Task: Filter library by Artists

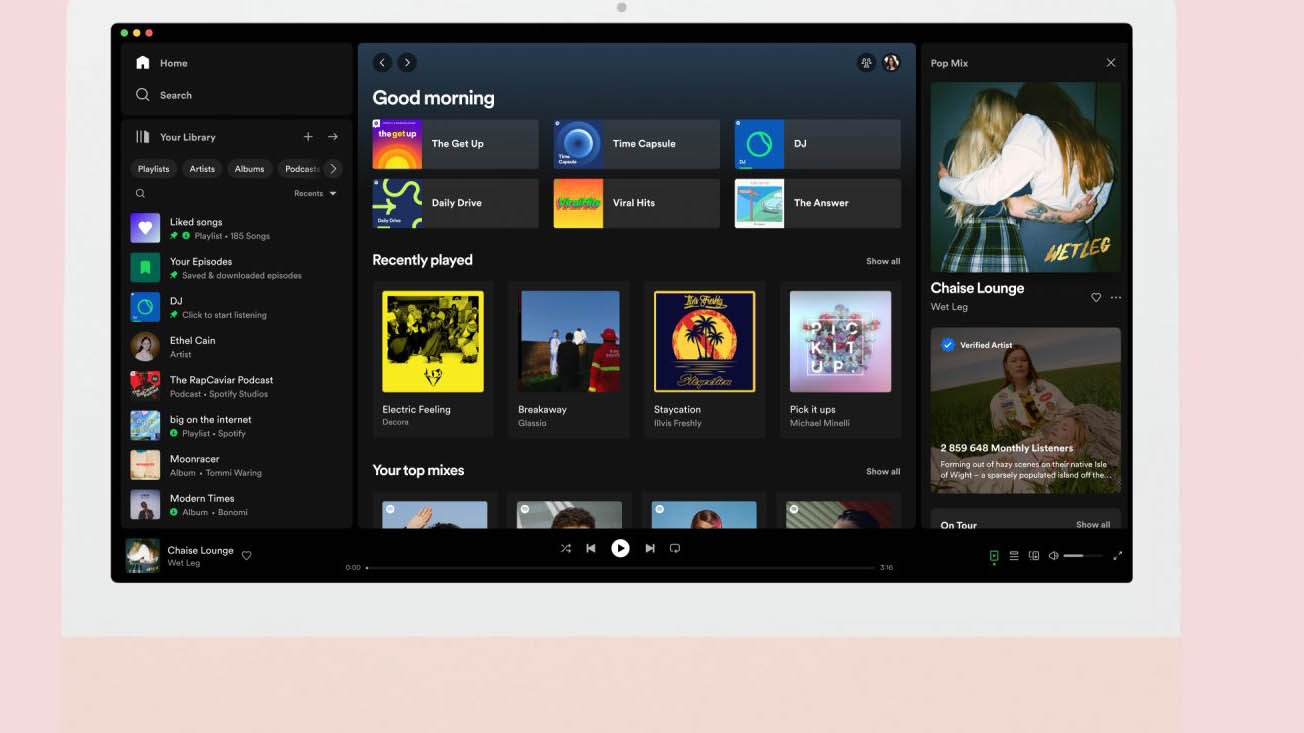Action: point(202,169)
